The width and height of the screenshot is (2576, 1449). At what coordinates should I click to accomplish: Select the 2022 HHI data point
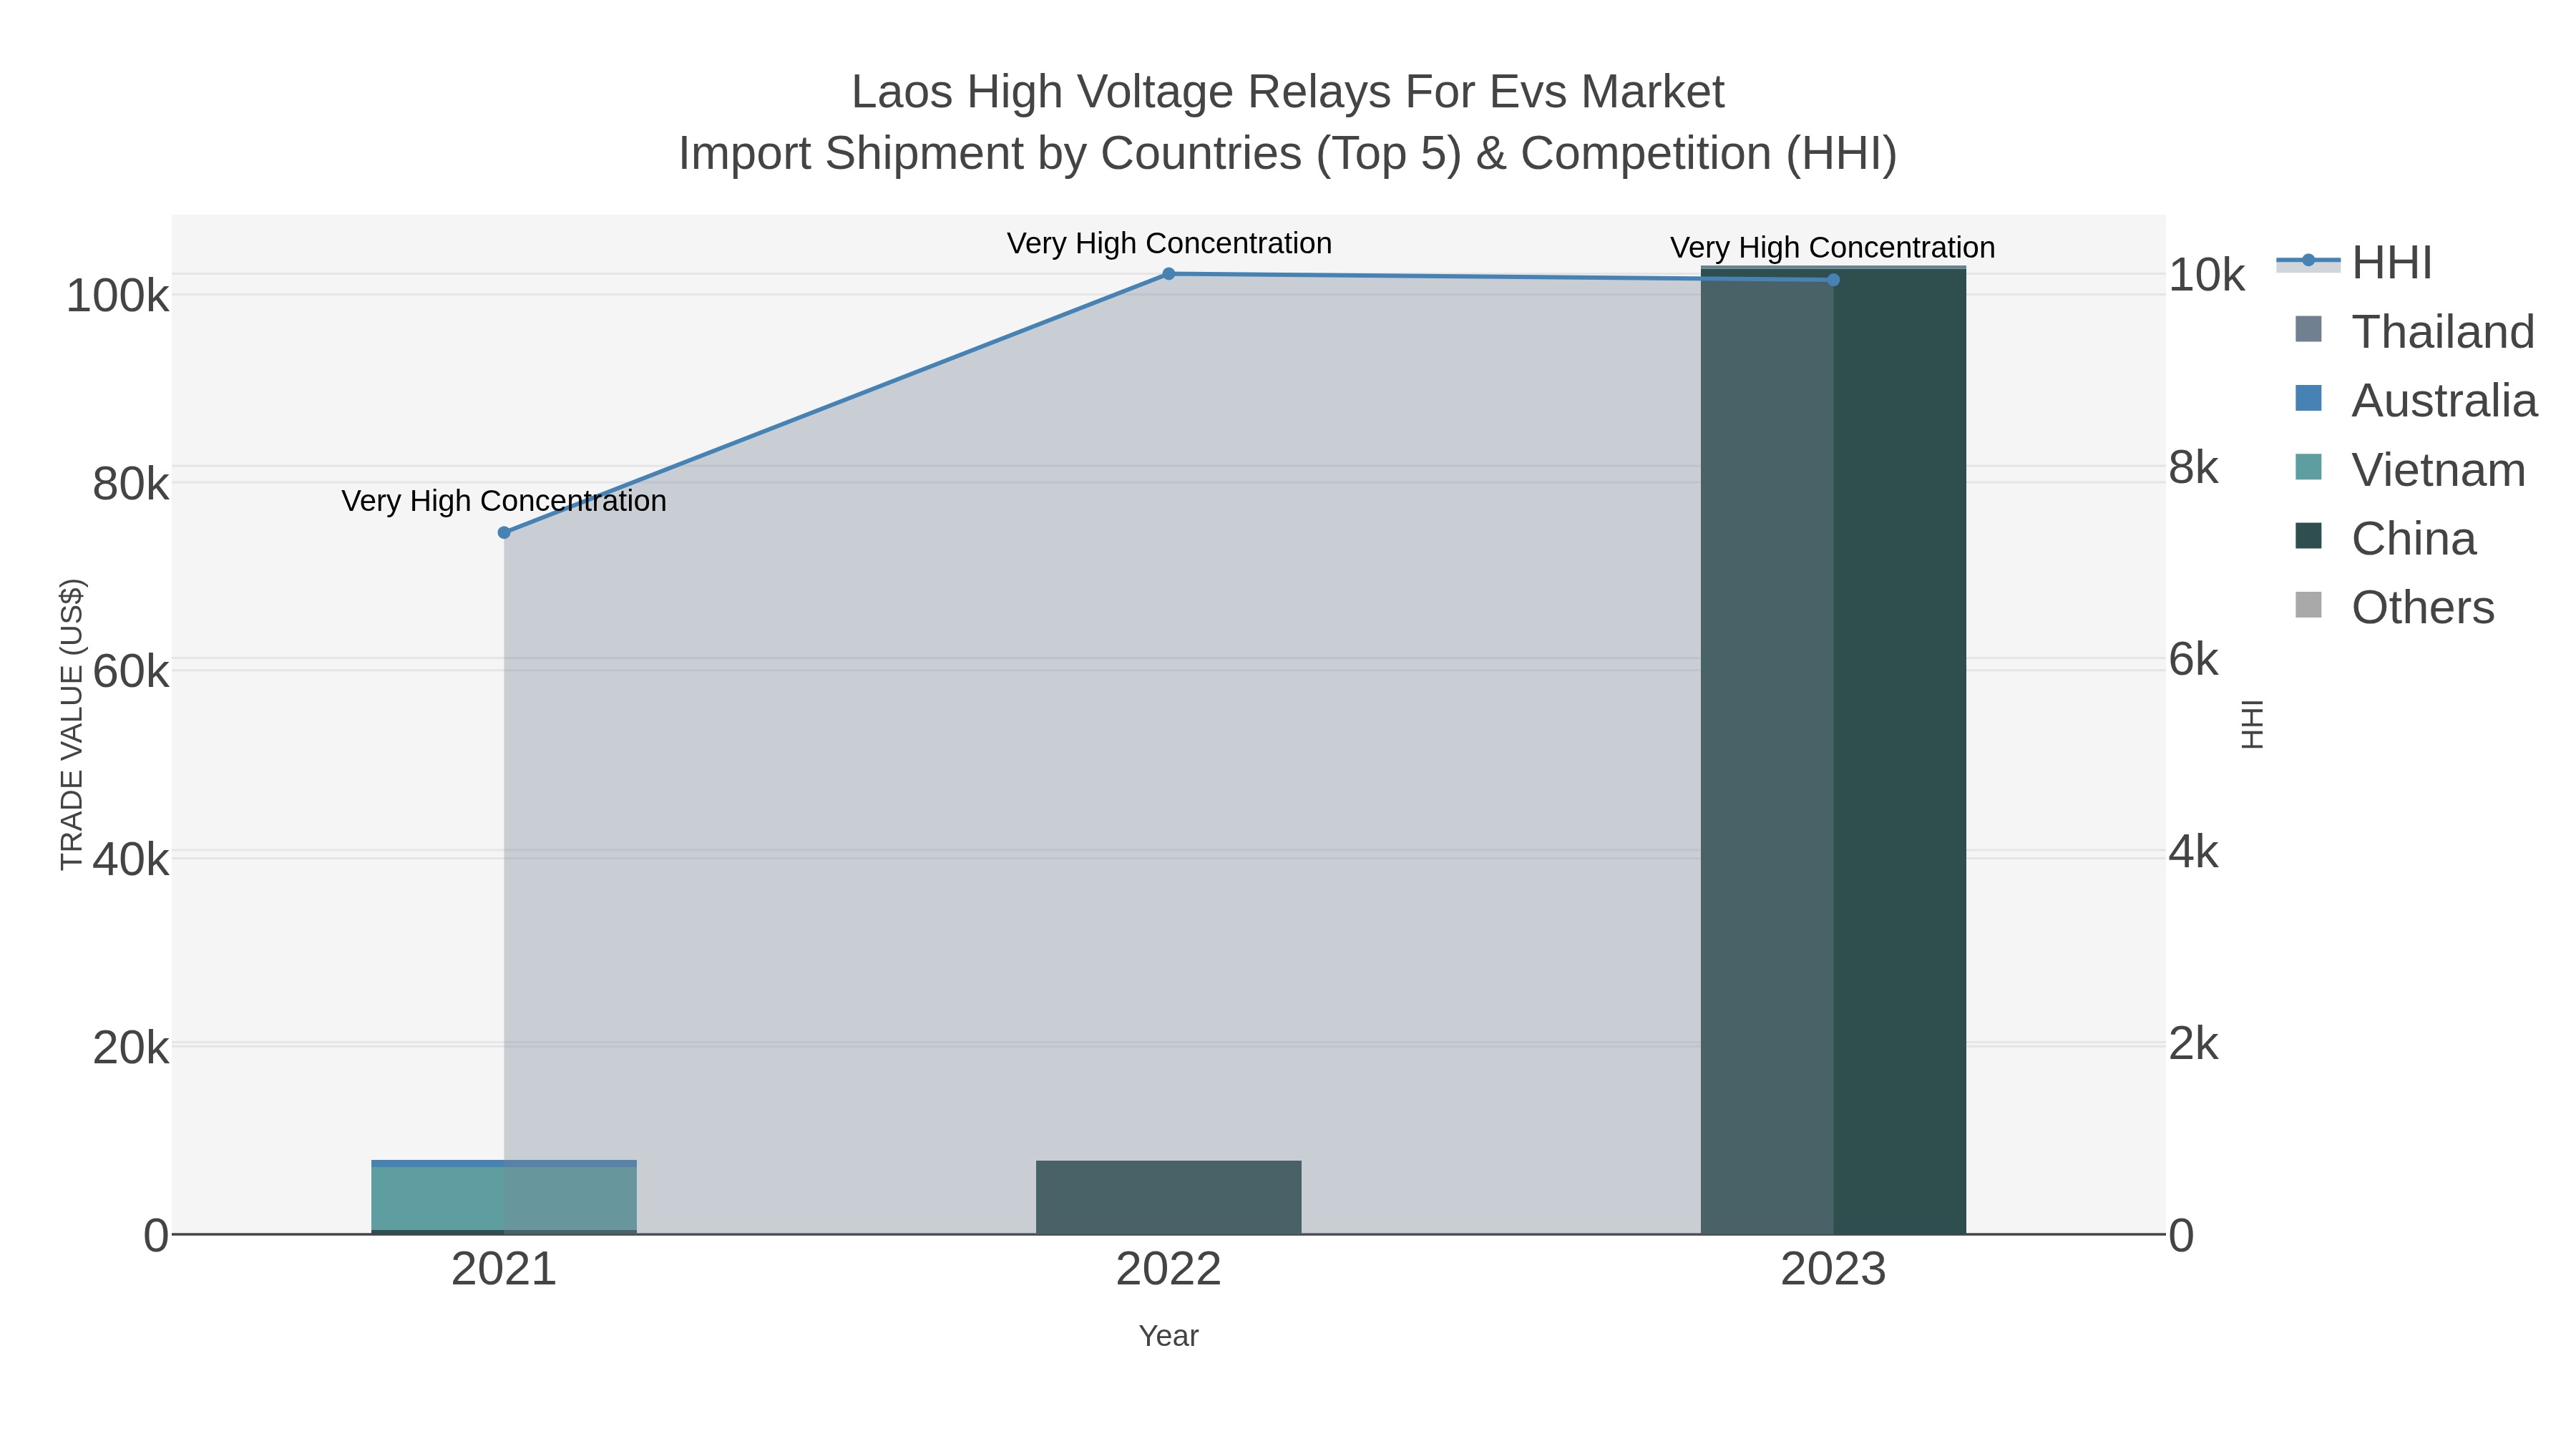tap(1168, 274)
